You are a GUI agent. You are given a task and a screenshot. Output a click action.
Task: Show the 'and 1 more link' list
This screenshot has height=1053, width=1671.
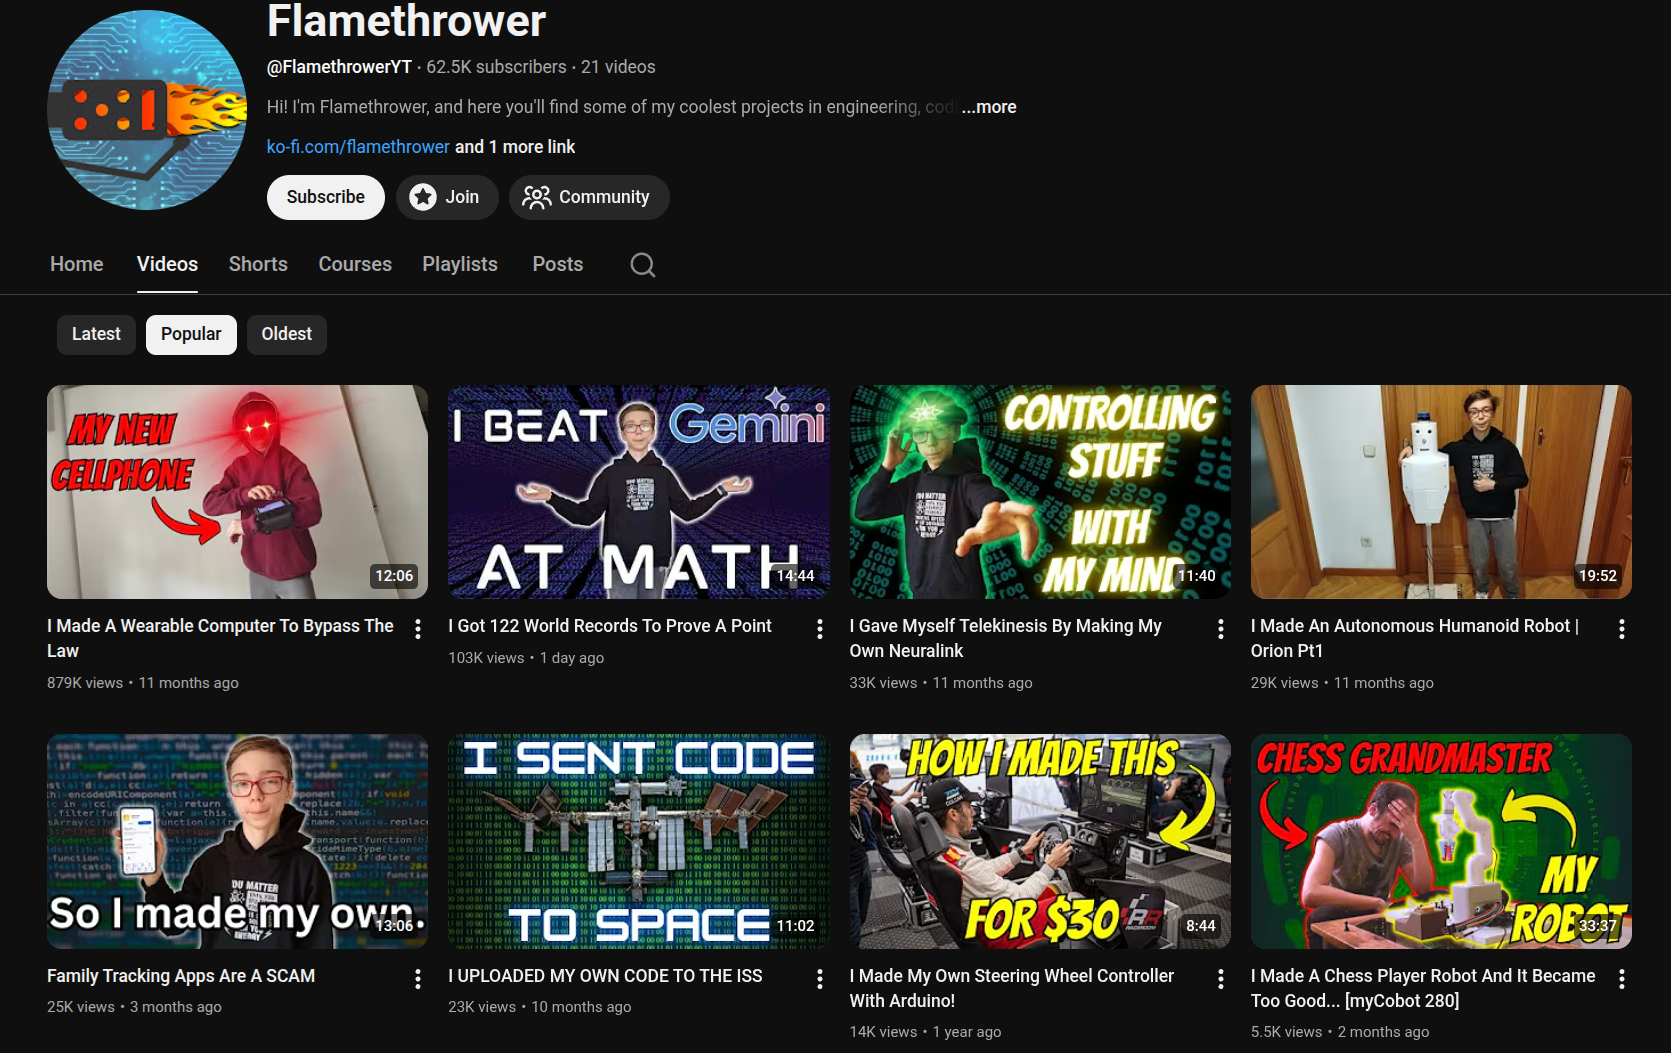[x=515, y=147]
